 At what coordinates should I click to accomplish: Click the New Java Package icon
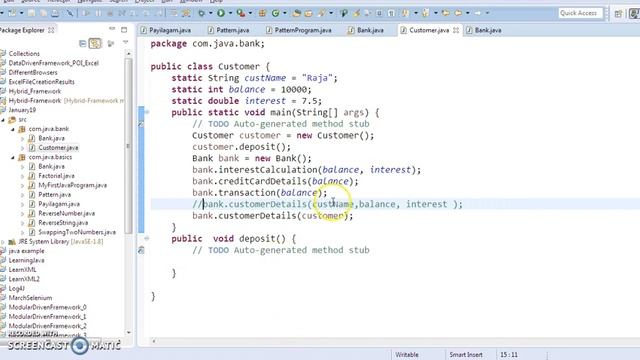262,13
